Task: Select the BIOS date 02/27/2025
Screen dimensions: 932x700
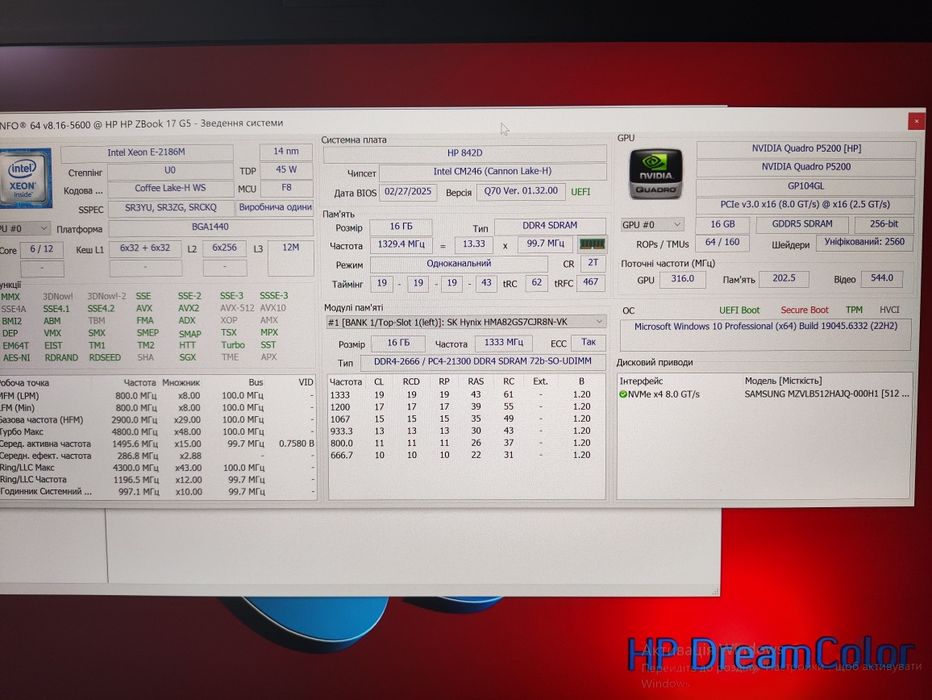Action: tap(408, 191)
